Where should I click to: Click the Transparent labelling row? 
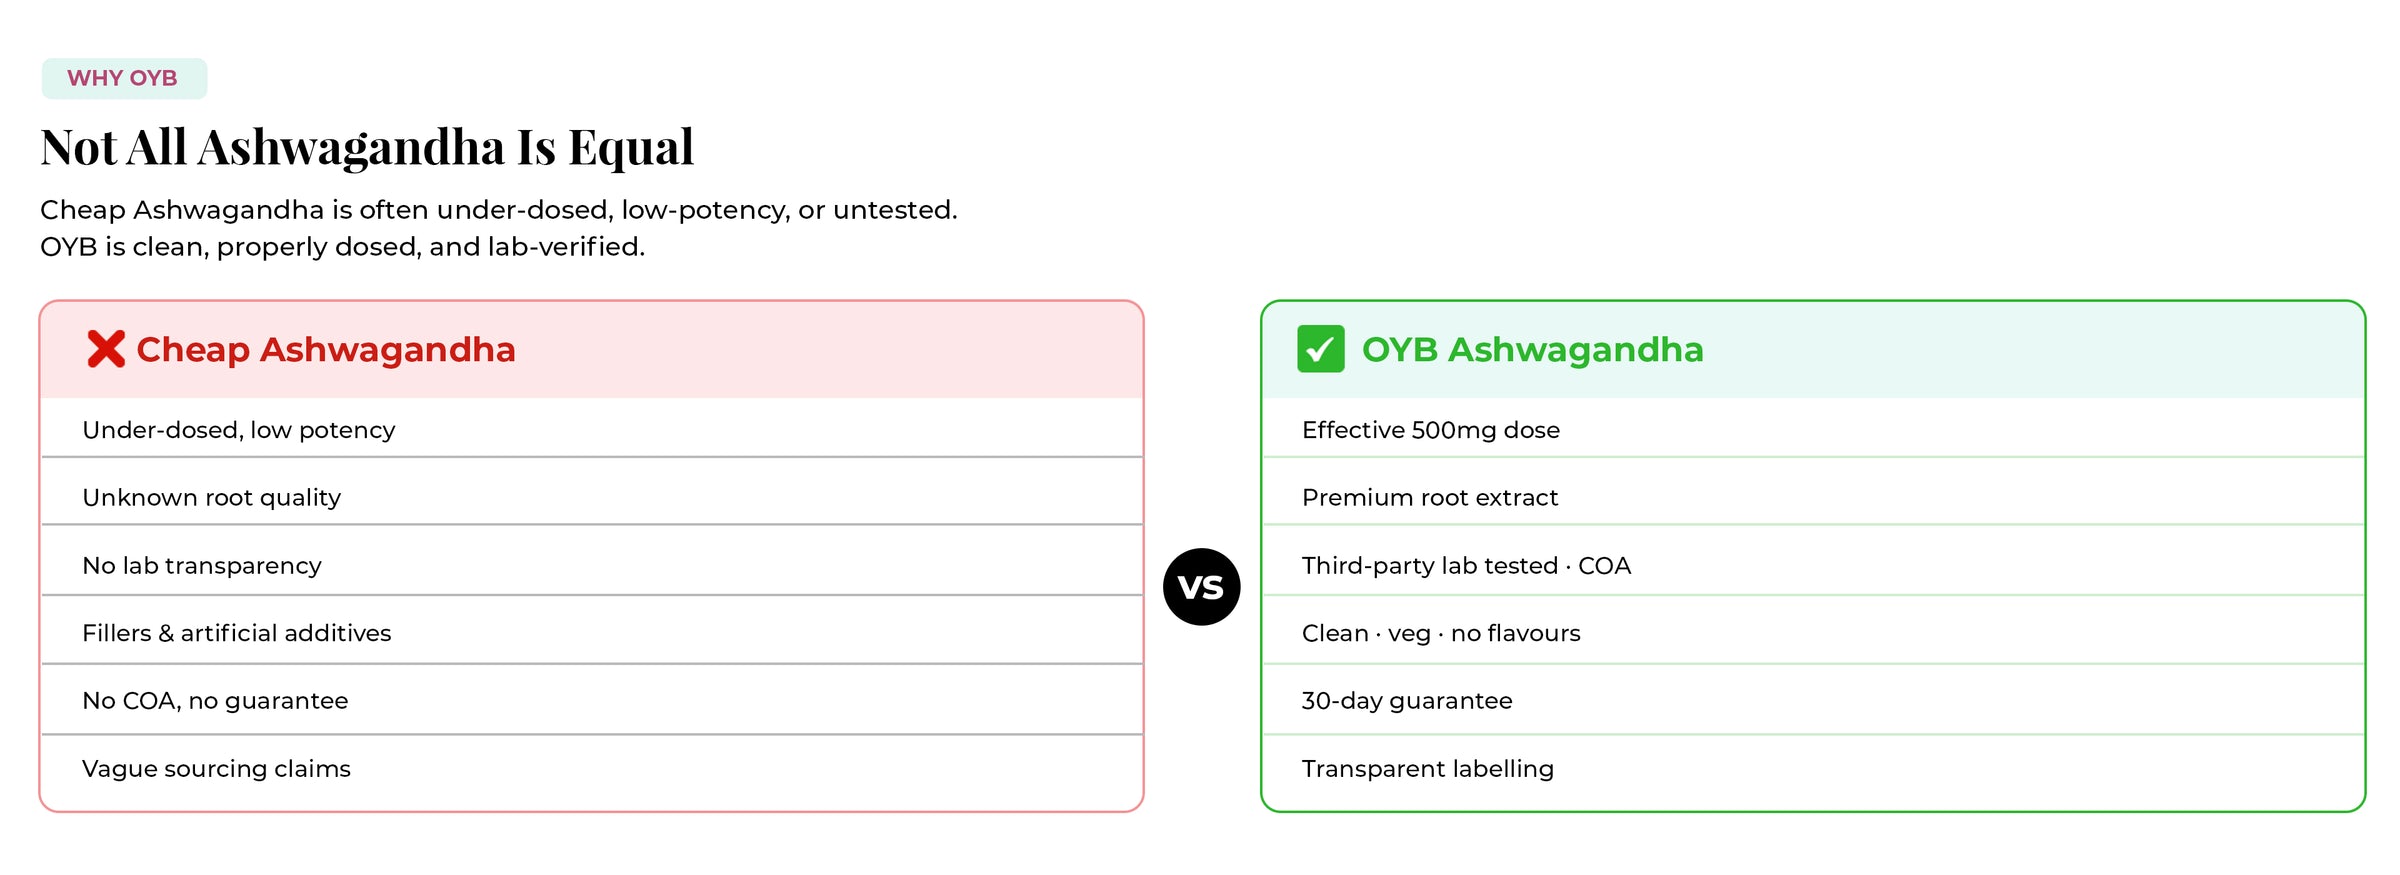tap(1813, 771)
